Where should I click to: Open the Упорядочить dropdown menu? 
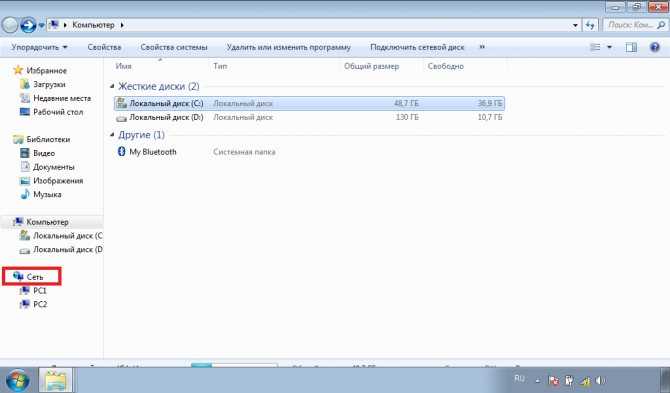coord(39,47)
